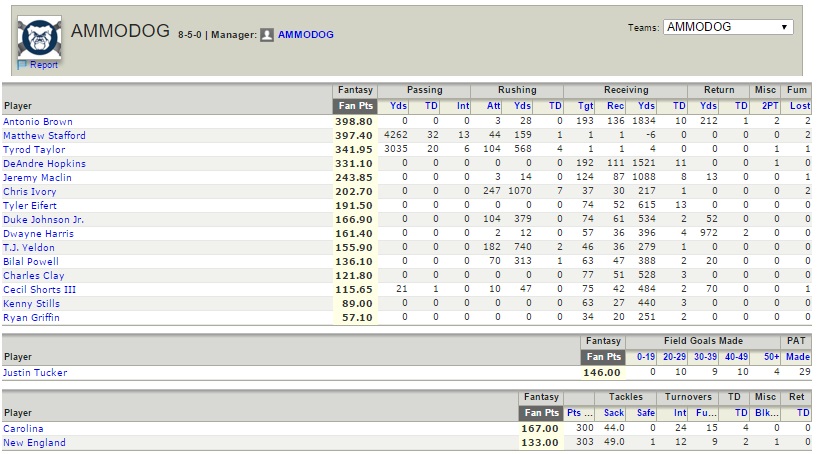Sort by Passing TD column

point(431,106)
